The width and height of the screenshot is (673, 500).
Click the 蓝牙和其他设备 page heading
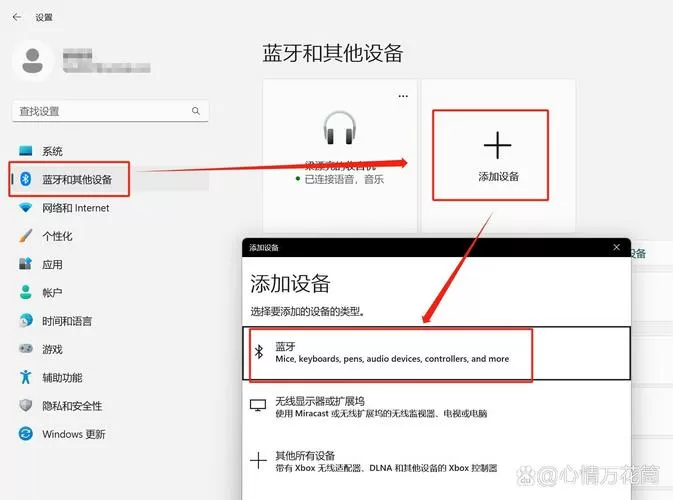tap(333, 53)
